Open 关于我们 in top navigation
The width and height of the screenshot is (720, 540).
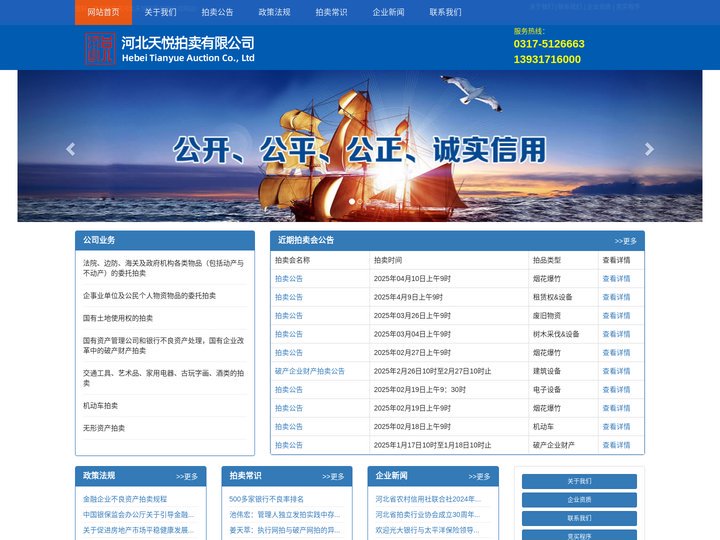(x=160, y=12)
